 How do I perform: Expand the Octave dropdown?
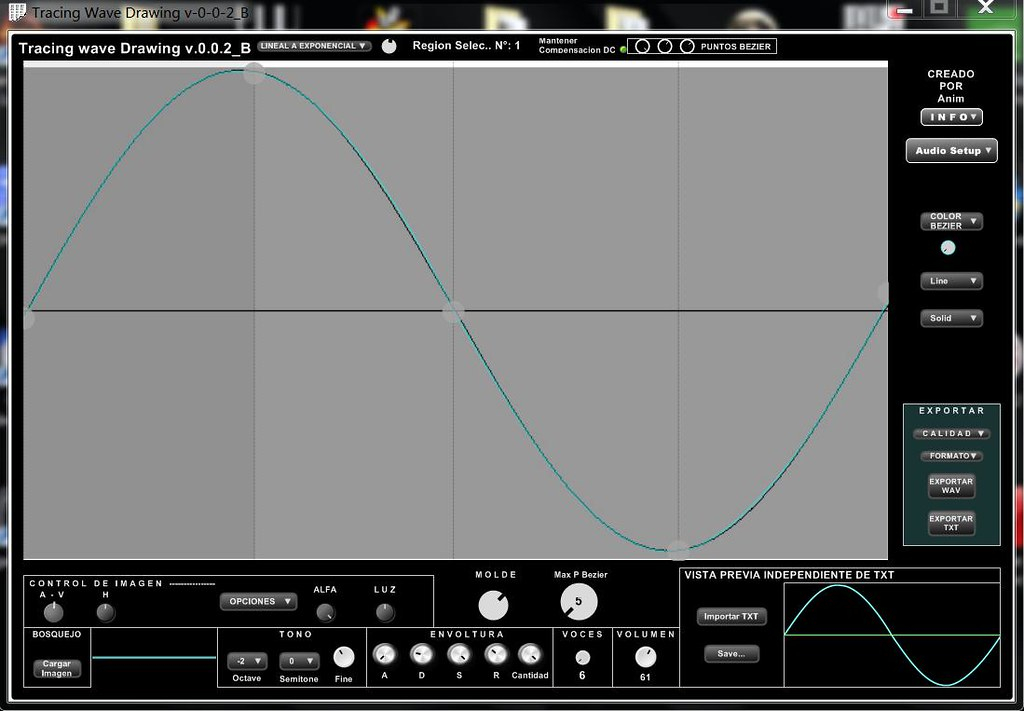246,661
